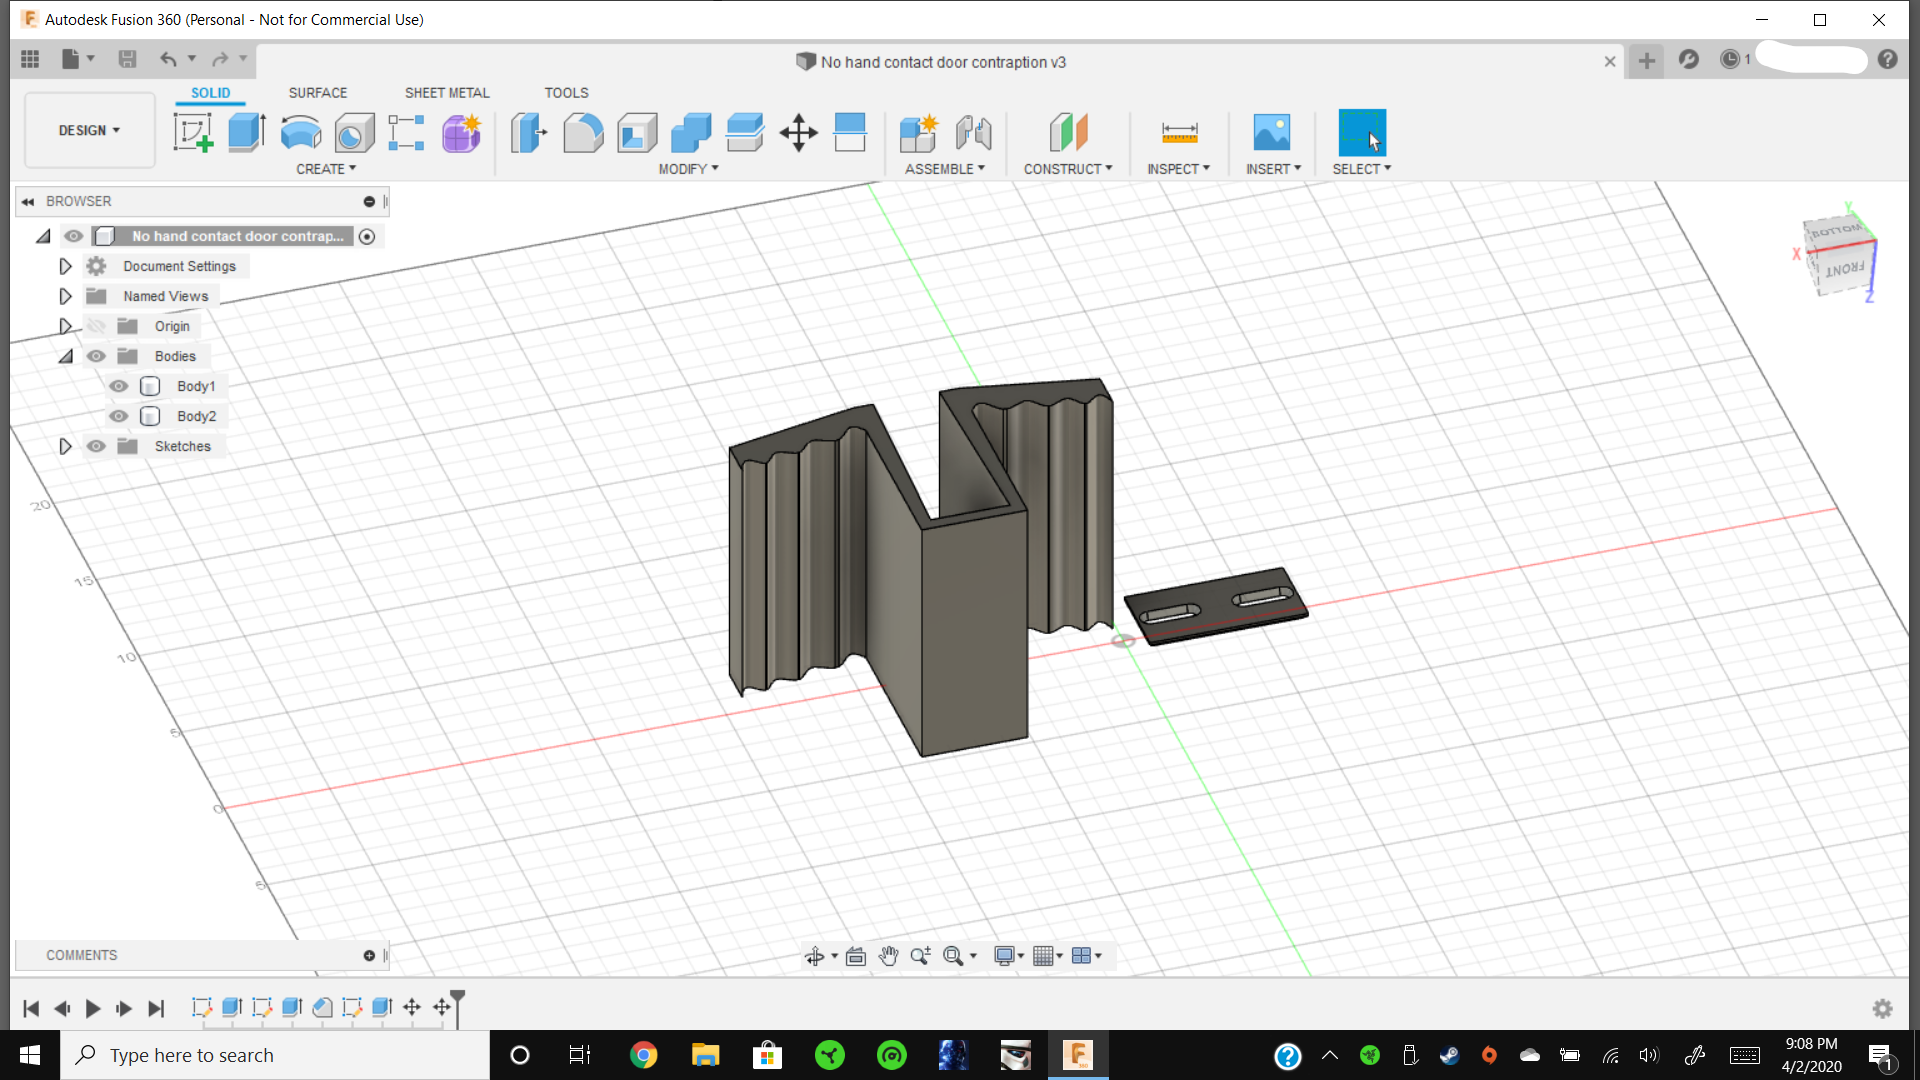Click the Offset Face tool
Viewport: 1920px width, 1080px height.
745,132
